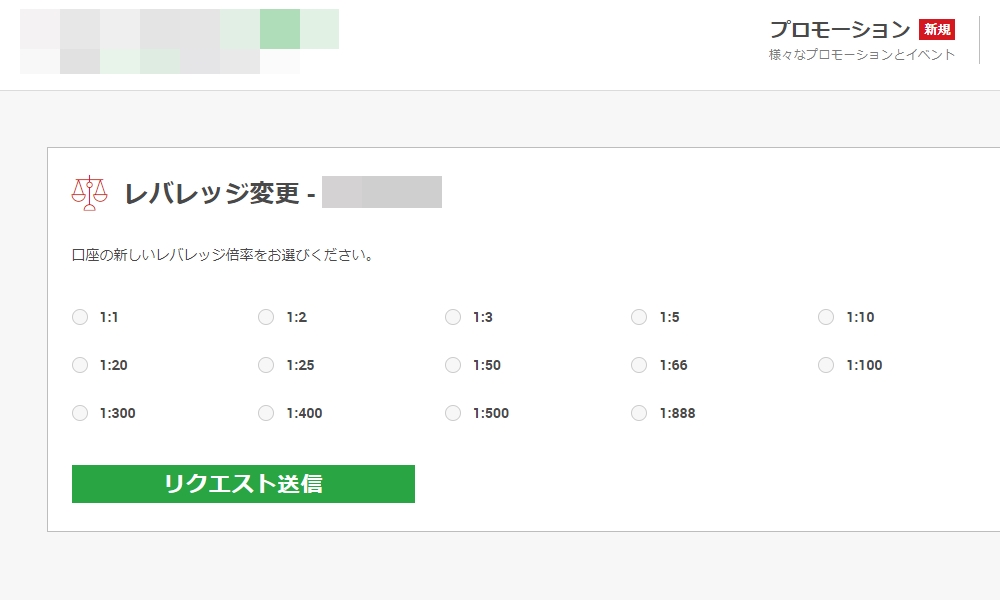Select the 1:10 leverage ratio

[x=826, y=317]
